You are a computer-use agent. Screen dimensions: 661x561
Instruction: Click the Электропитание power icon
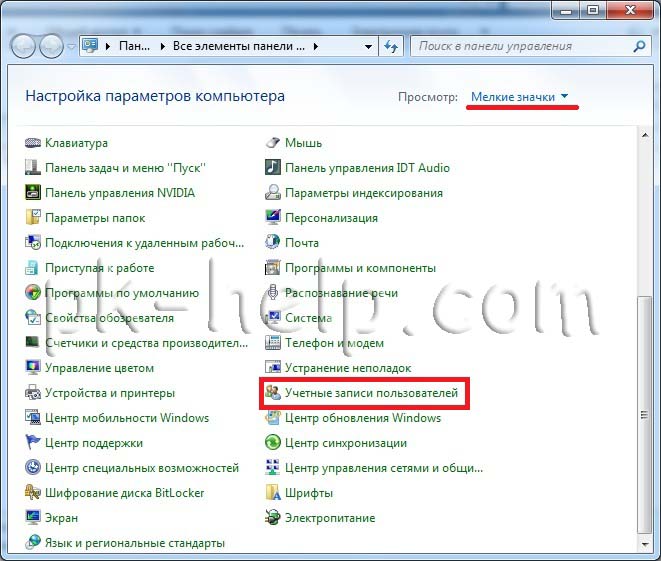pyautogui.click(x=273, y=518)
